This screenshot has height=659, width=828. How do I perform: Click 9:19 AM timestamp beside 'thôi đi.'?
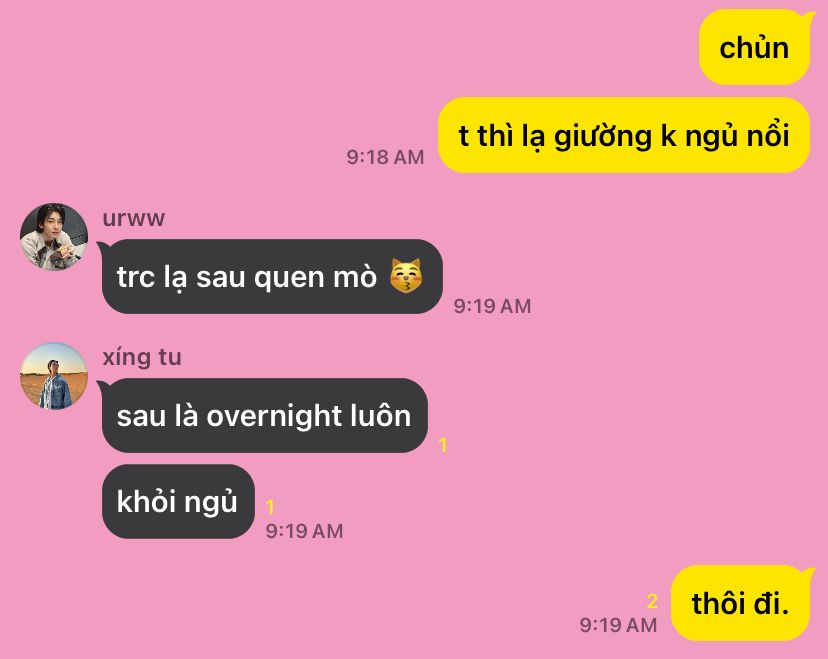618,625
